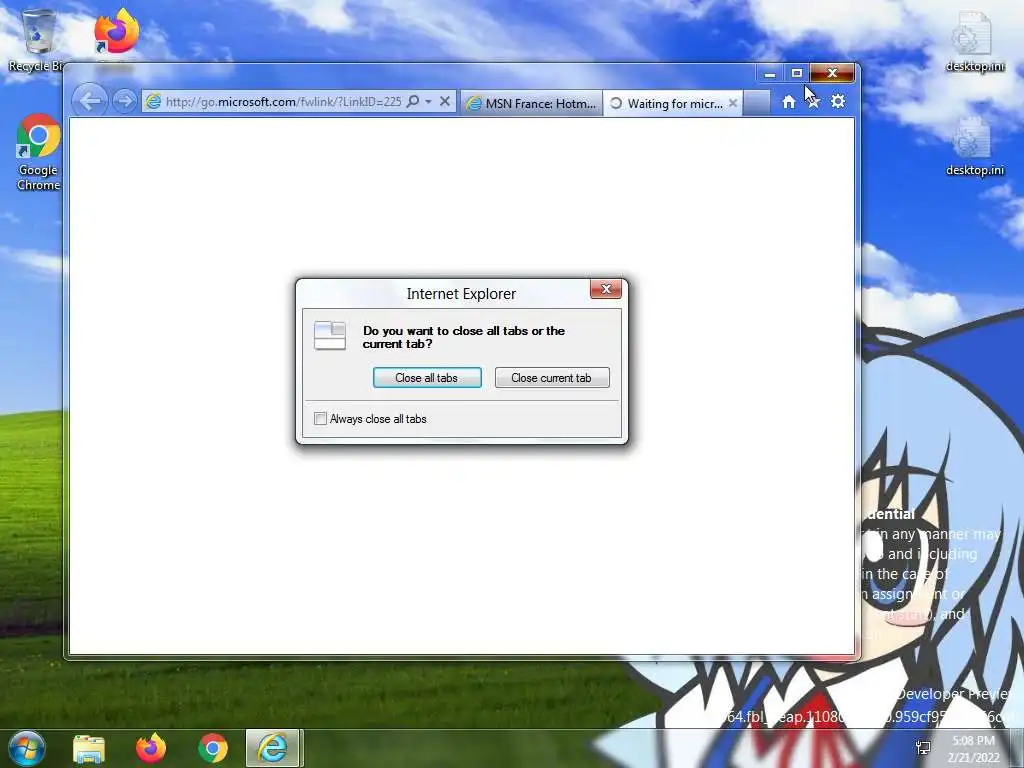Open Favorites star icon

[813, 102]
